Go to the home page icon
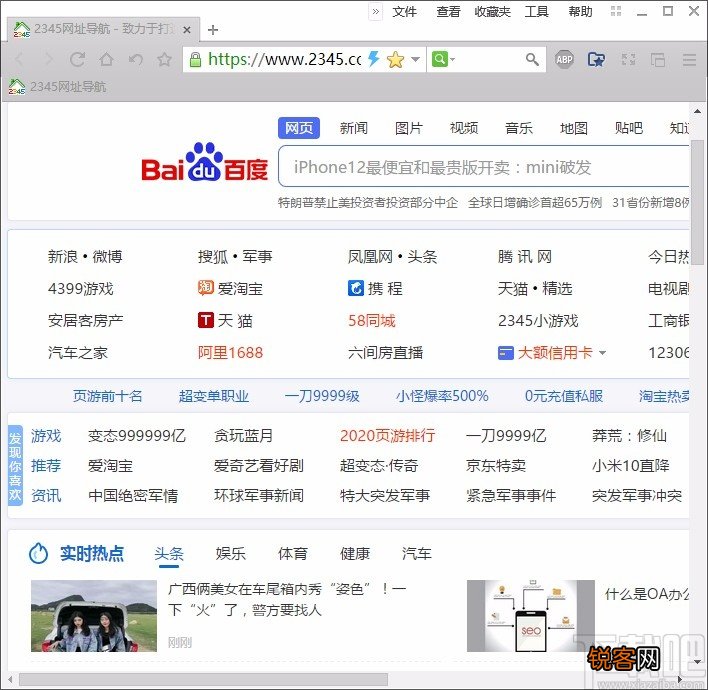This screenshot has height=690, width=708. 106,59
